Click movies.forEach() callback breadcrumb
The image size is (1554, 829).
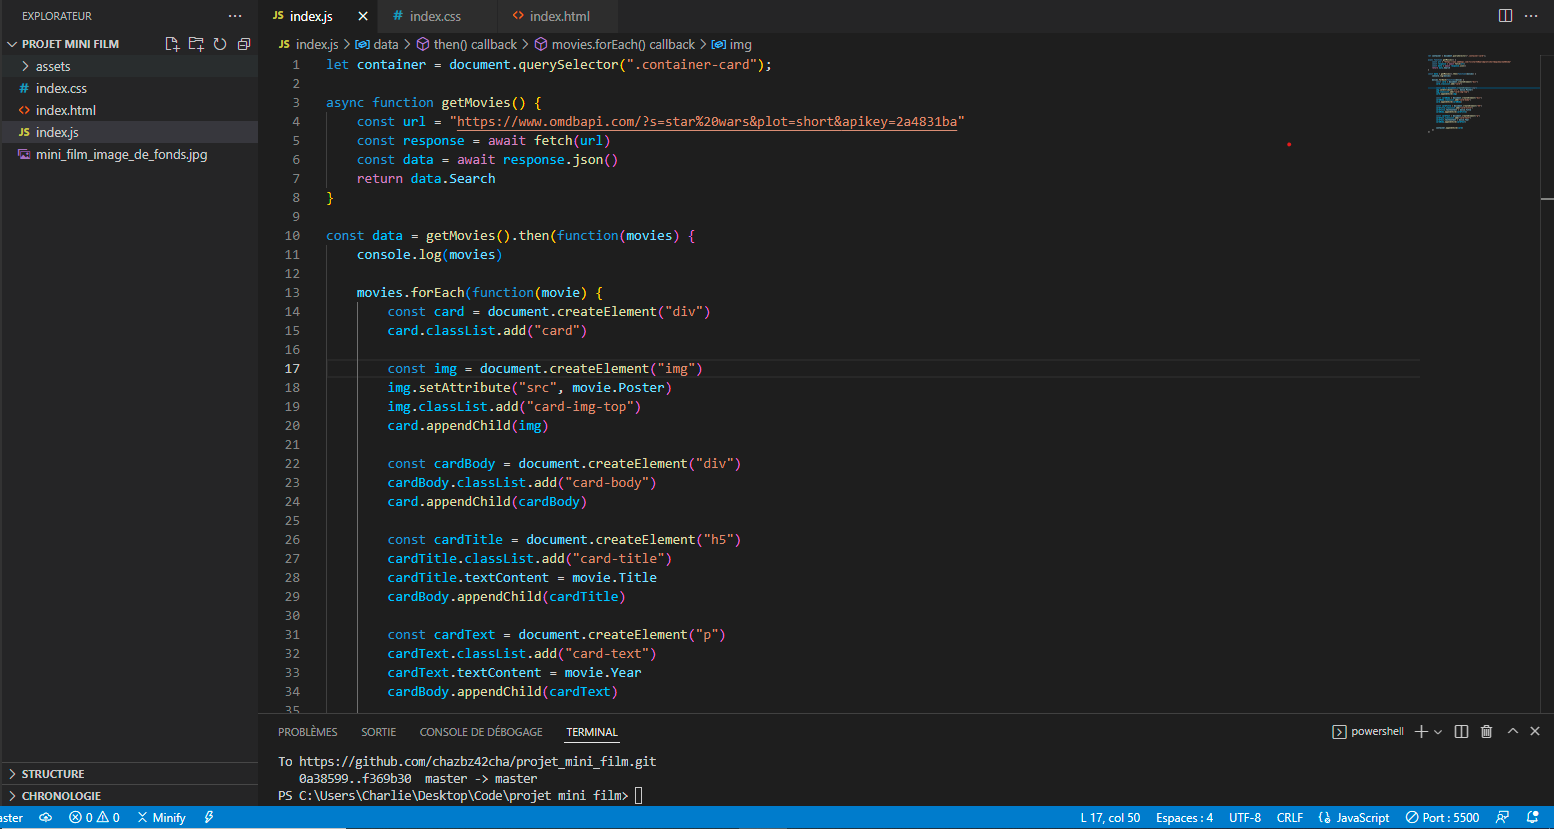614,44
